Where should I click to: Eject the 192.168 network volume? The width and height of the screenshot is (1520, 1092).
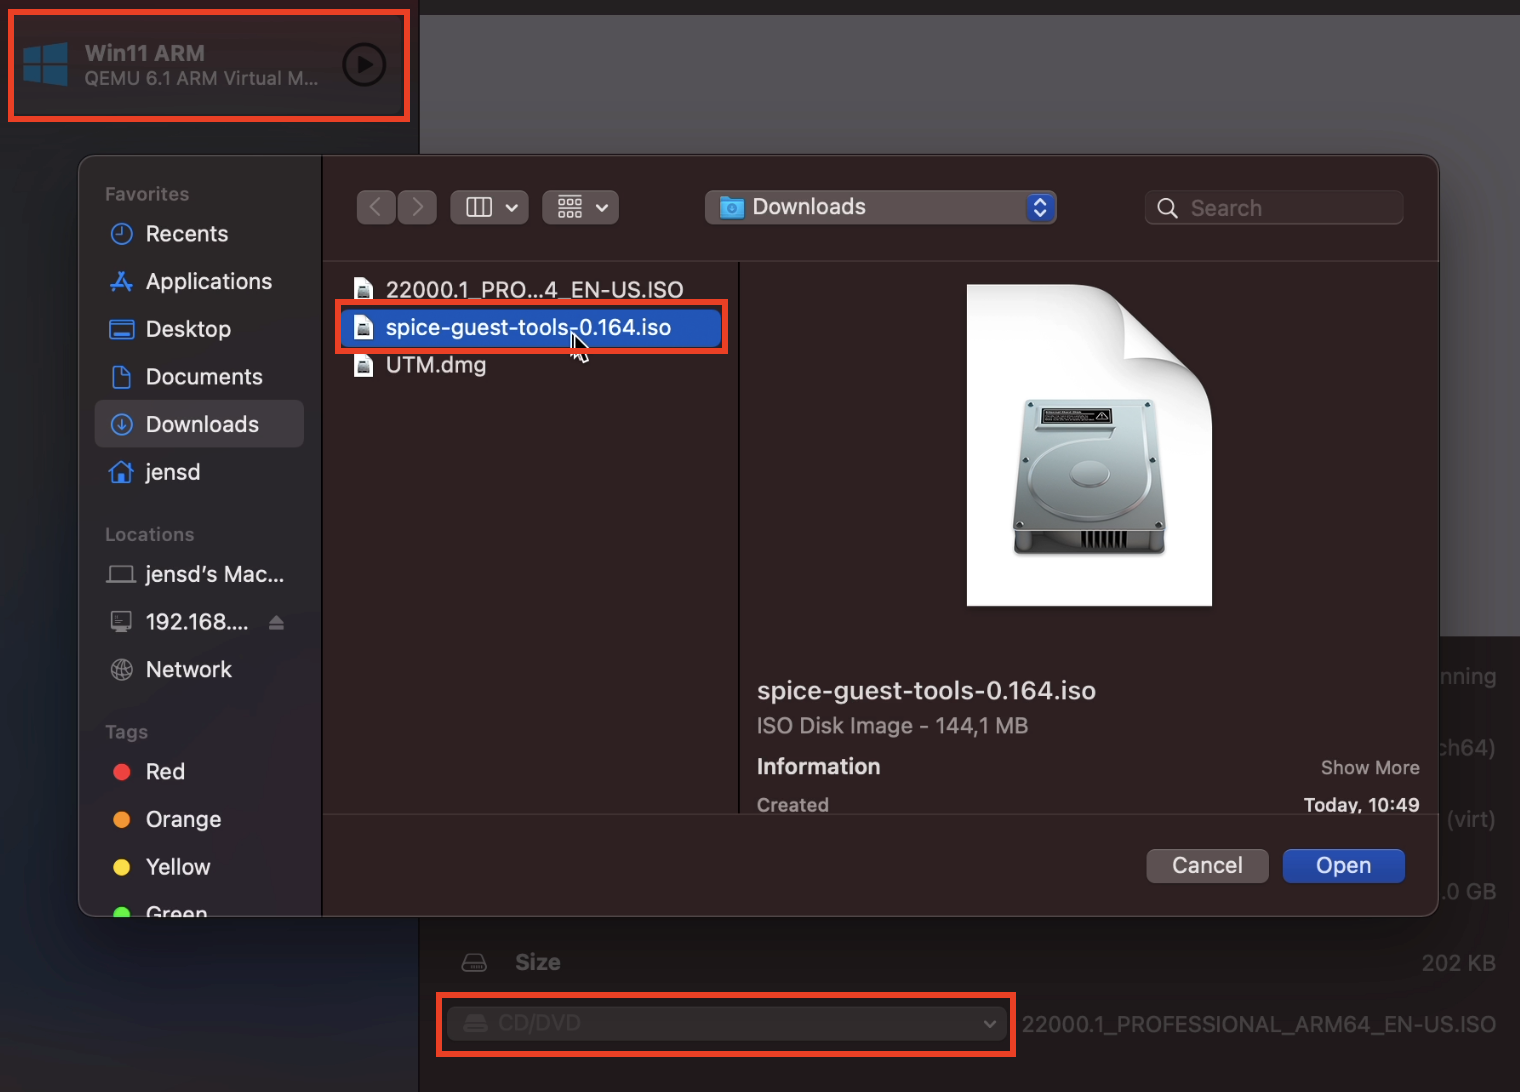point(276,621)
